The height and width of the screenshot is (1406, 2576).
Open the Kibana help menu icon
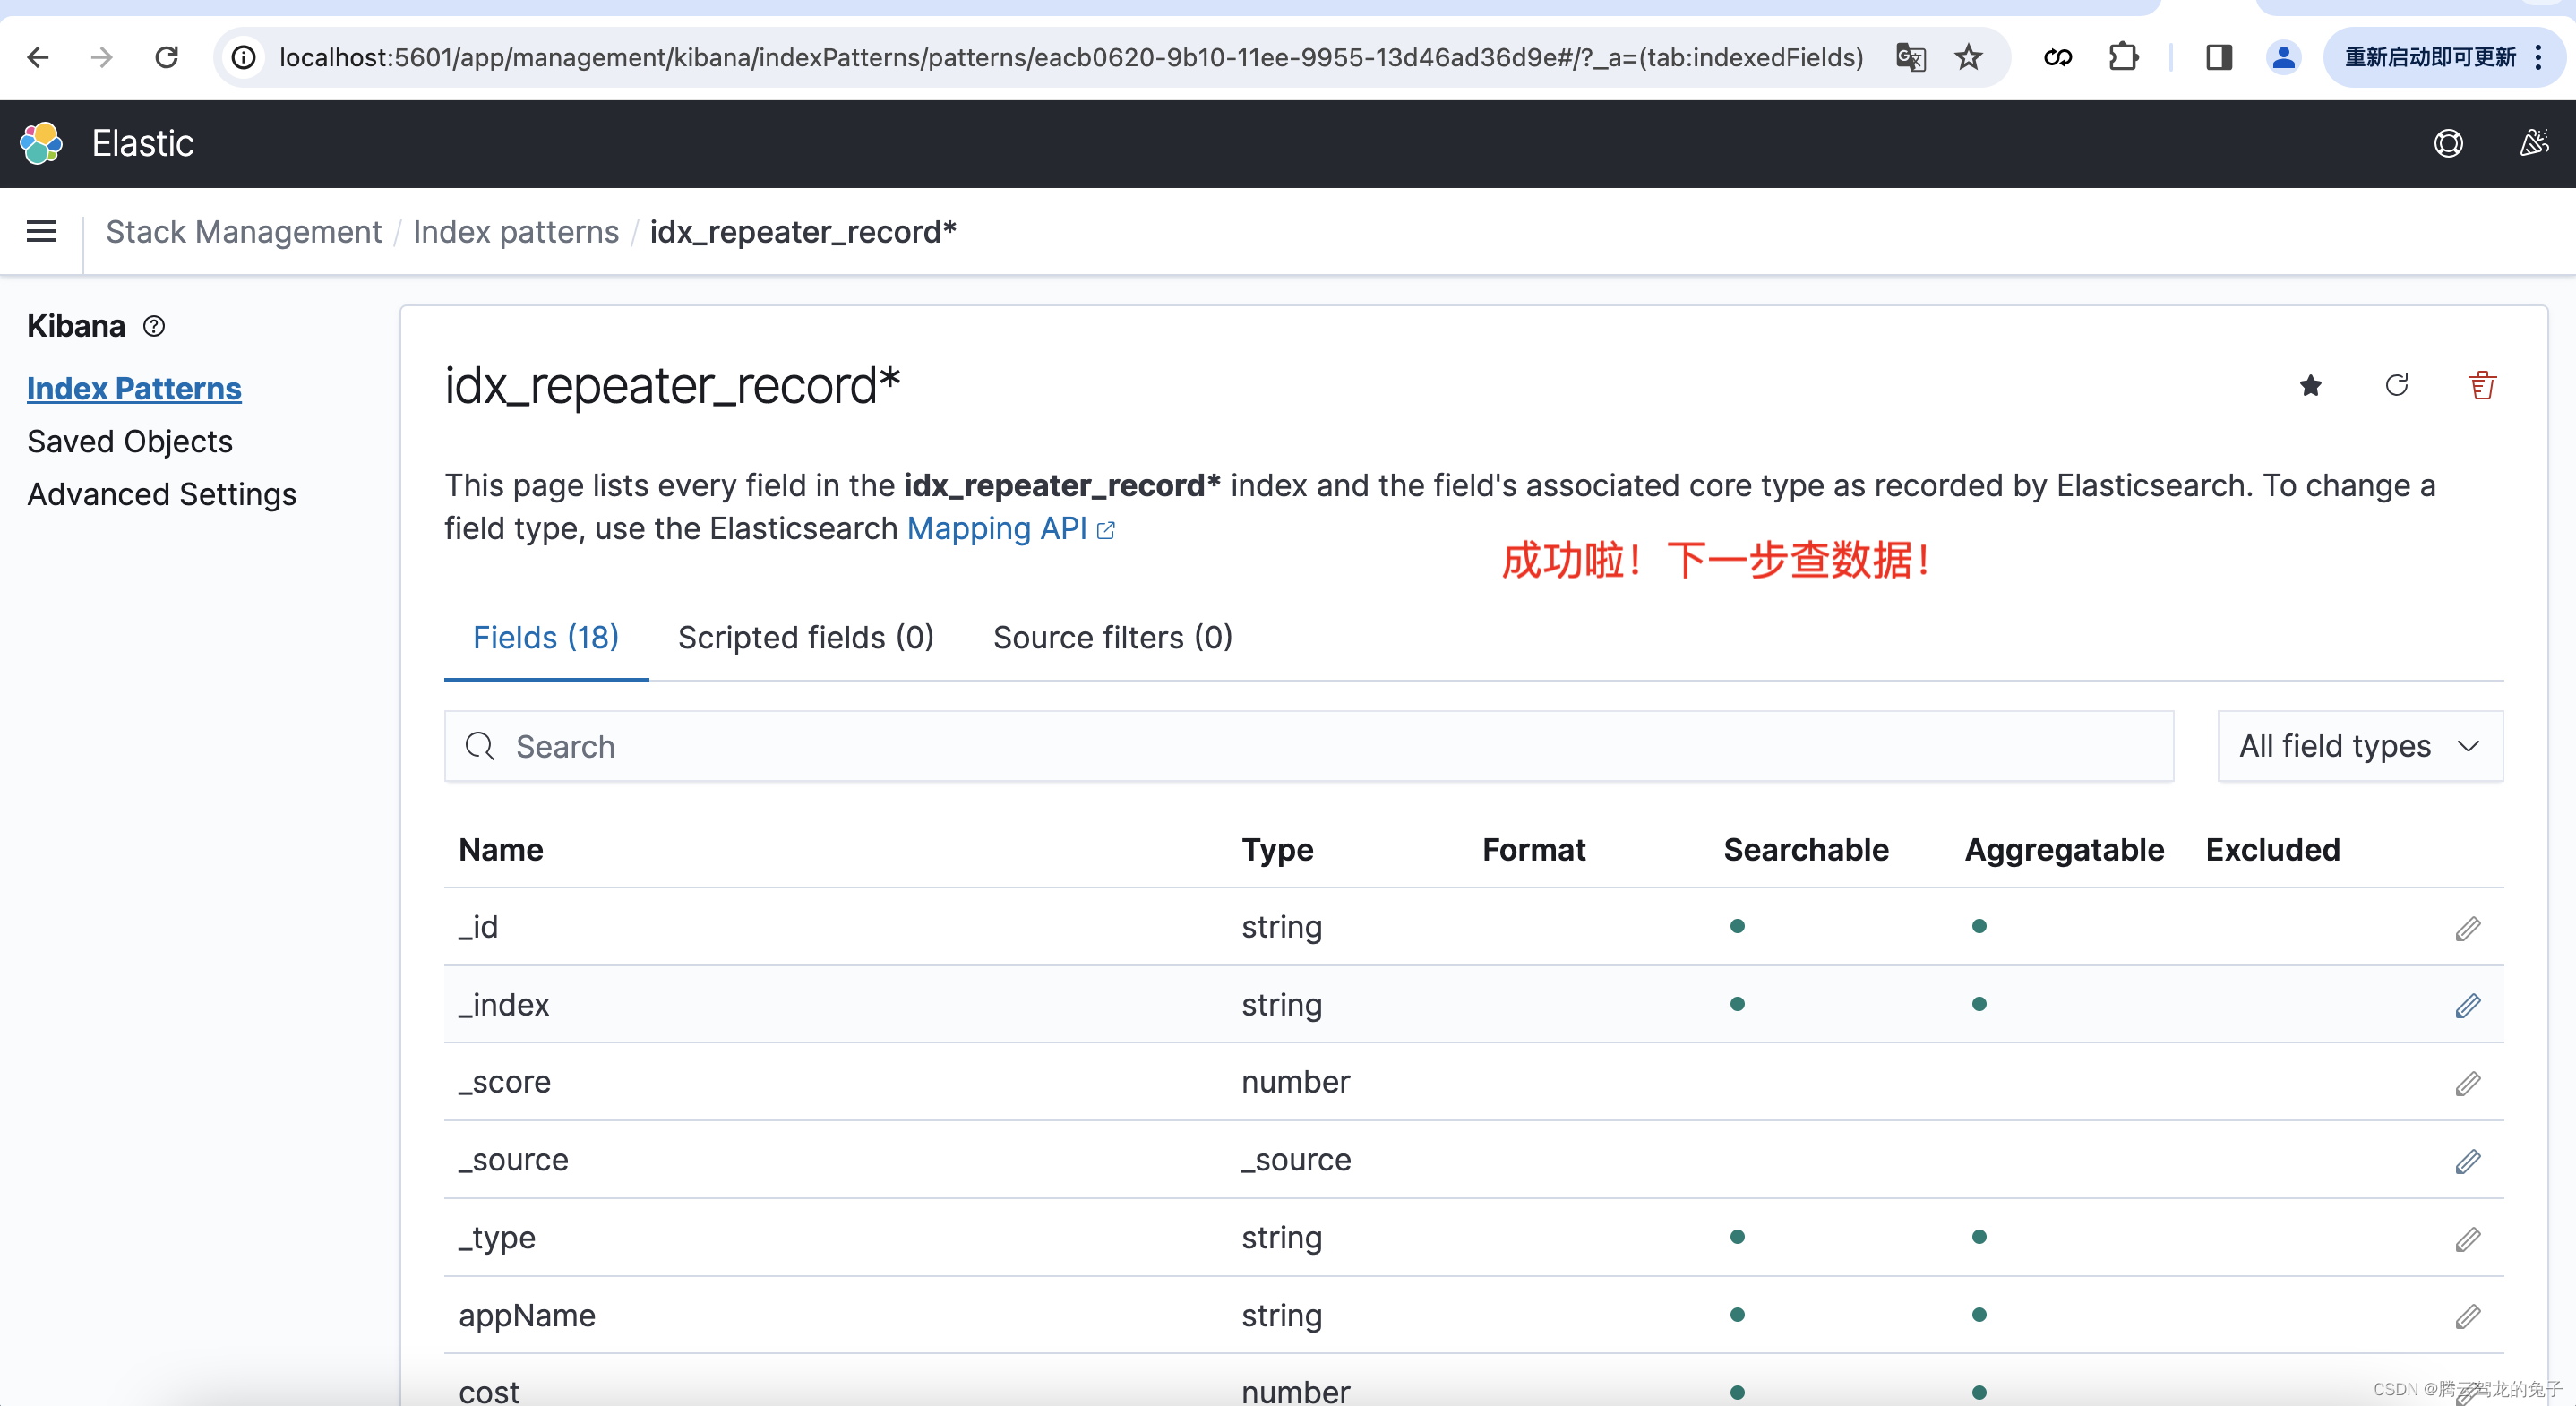point(2448,144)
